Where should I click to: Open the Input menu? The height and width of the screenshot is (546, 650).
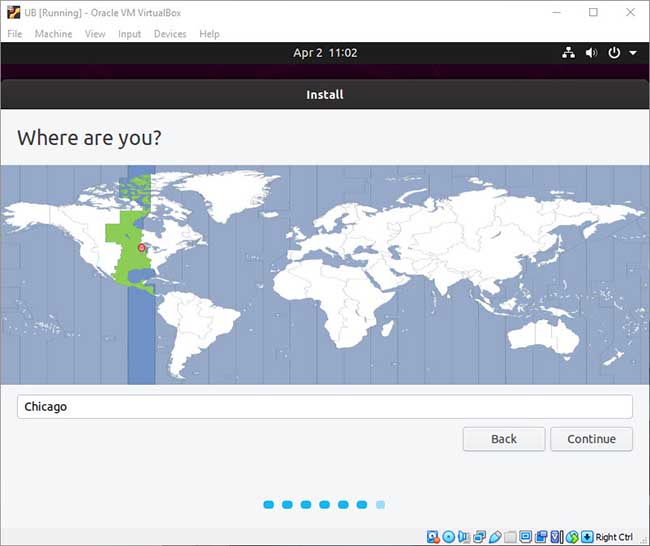click(129, 34)
